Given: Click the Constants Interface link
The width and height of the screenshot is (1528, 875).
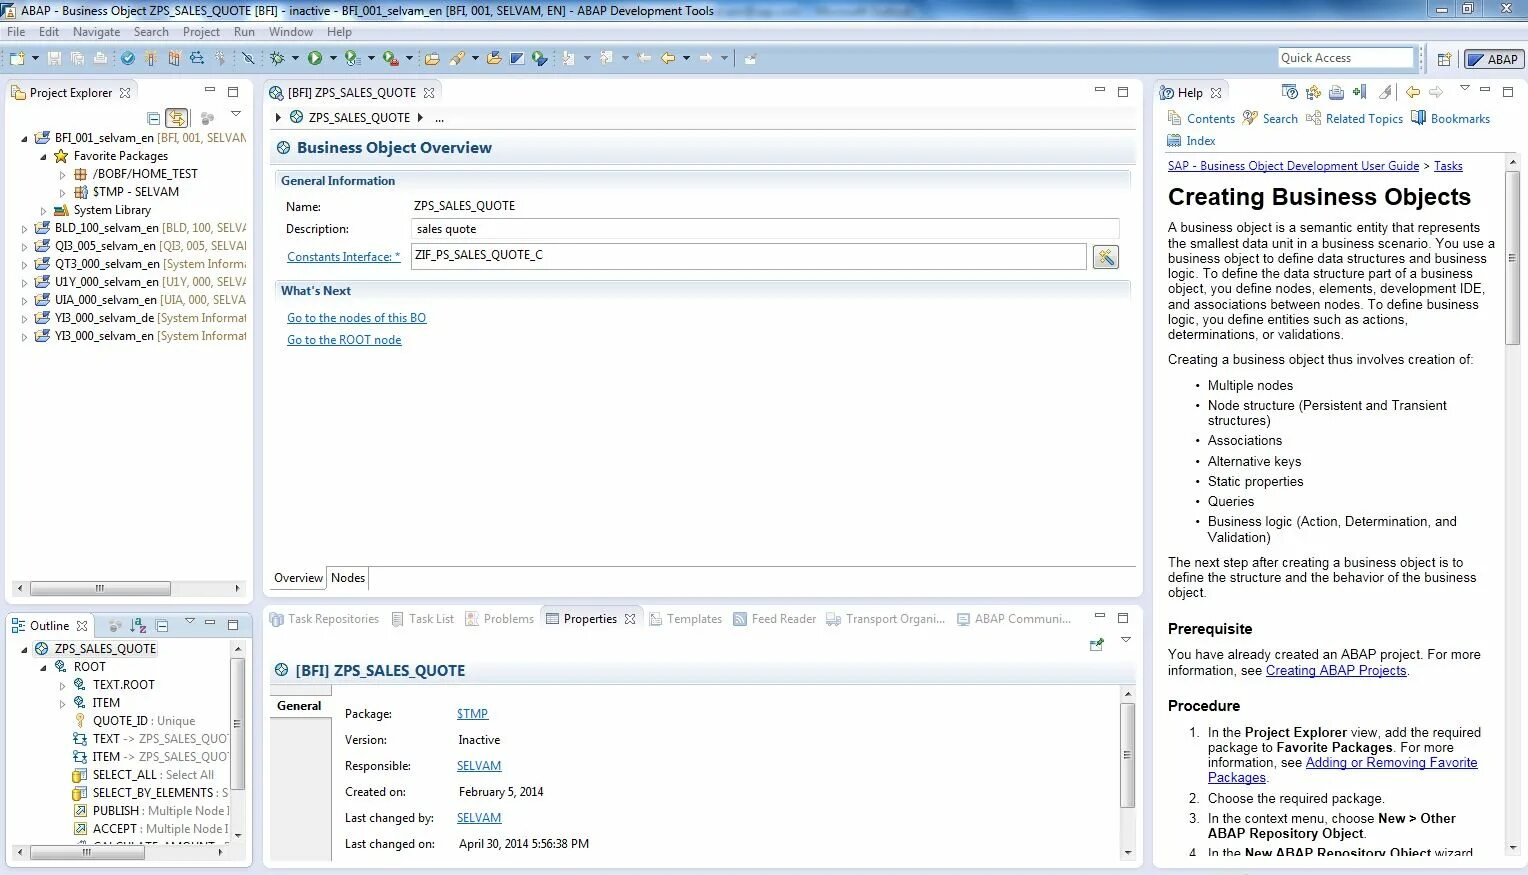Looking at the screenshot, I should point(343,257).
